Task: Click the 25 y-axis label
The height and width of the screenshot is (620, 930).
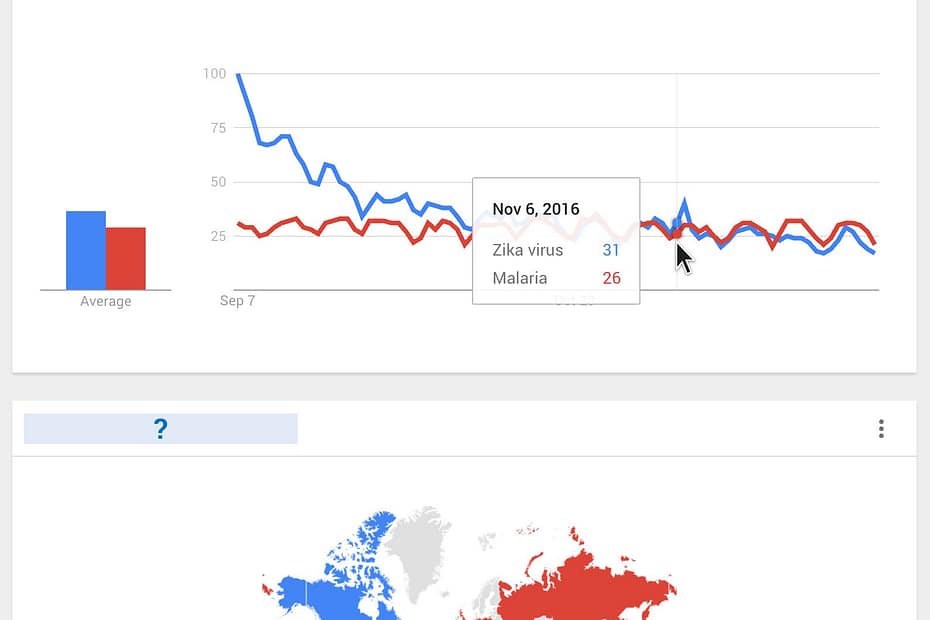Action: click(x=217, y=236)
